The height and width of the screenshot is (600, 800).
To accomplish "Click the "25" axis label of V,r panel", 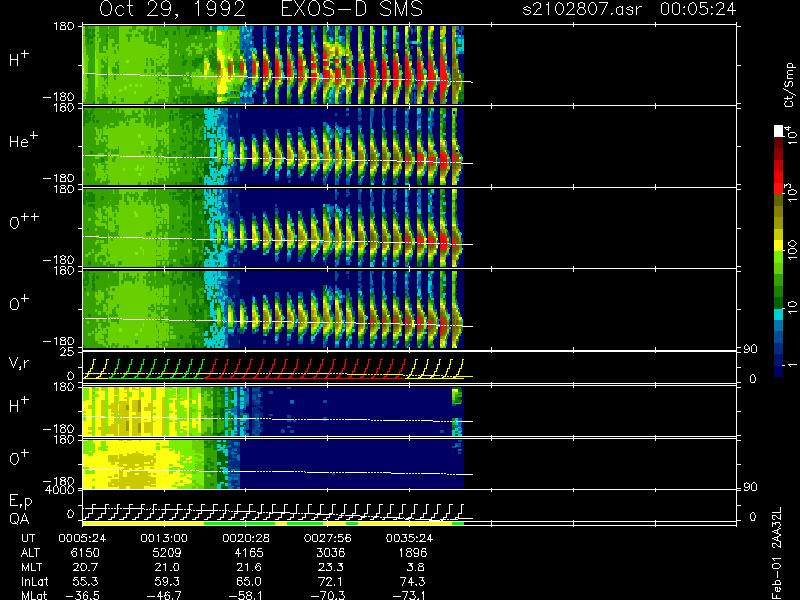I will point(68,352).
